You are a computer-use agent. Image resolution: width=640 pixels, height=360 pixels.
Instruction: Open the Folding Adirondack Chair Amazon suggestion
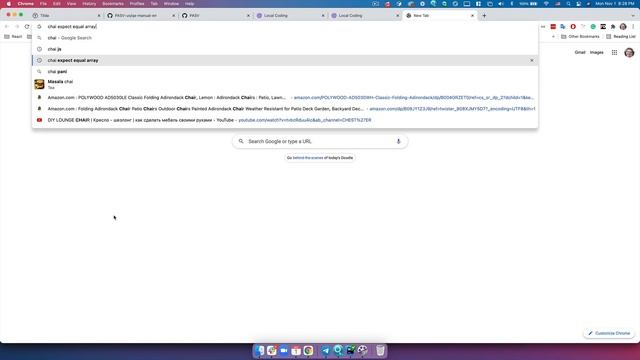click(x=285, y=109)
